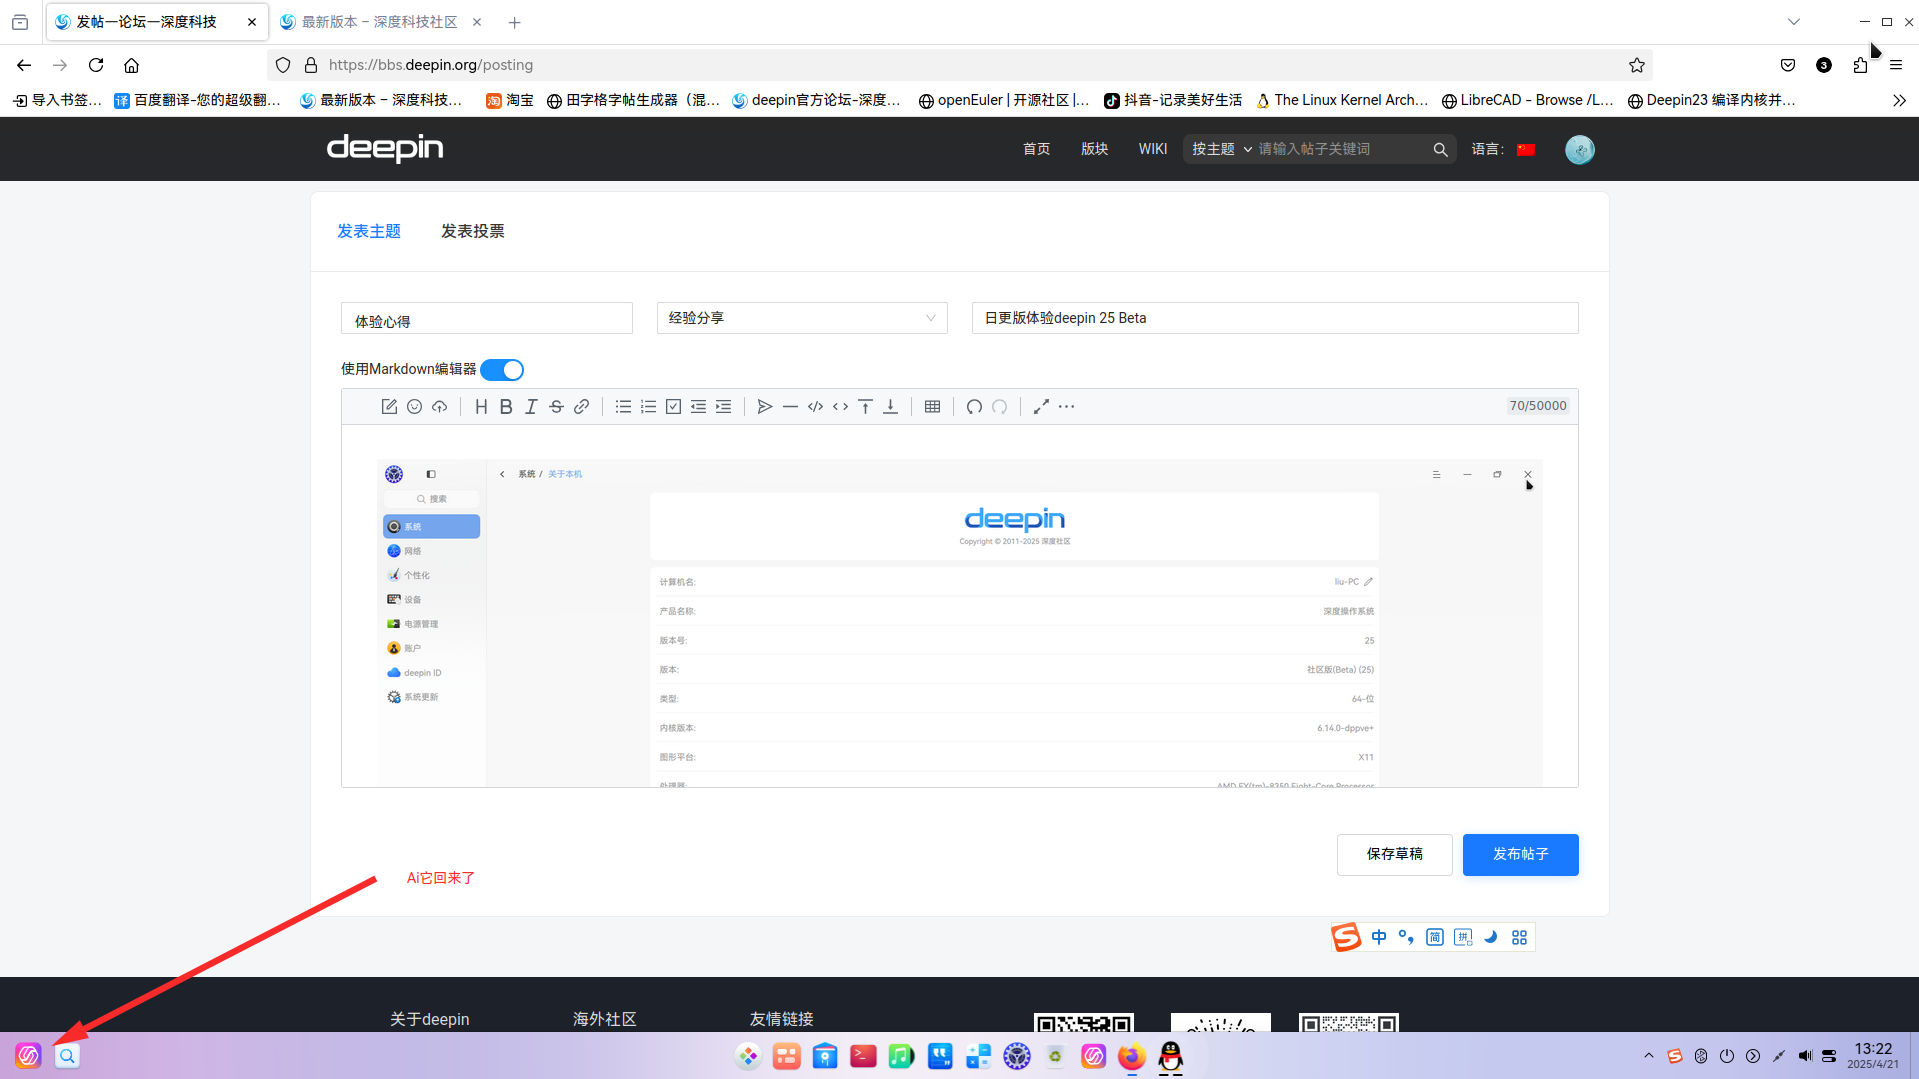
Task: Show more bookmarks chevron
Action: (x=1899, y=100)
